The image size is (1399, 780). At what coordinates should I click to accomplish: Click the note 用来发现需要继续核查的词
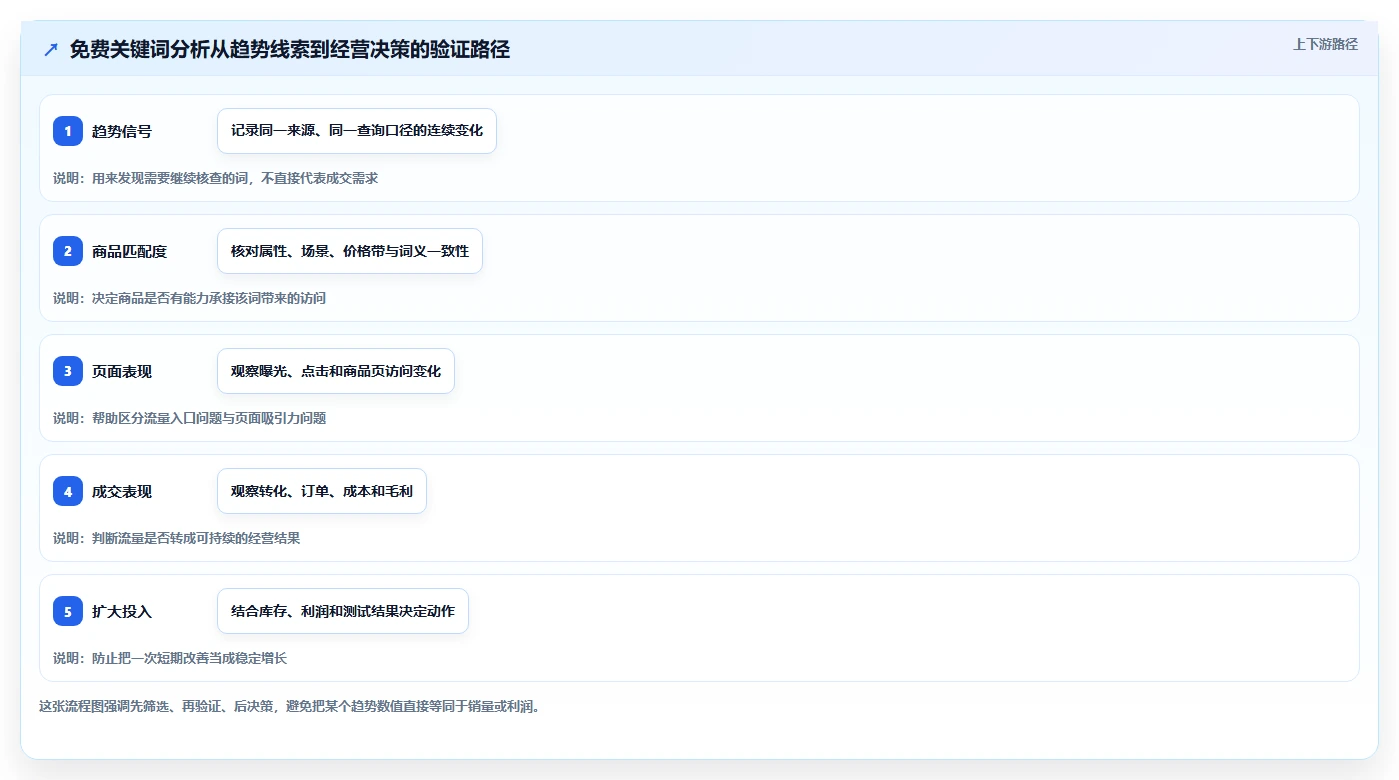(215, 178)
